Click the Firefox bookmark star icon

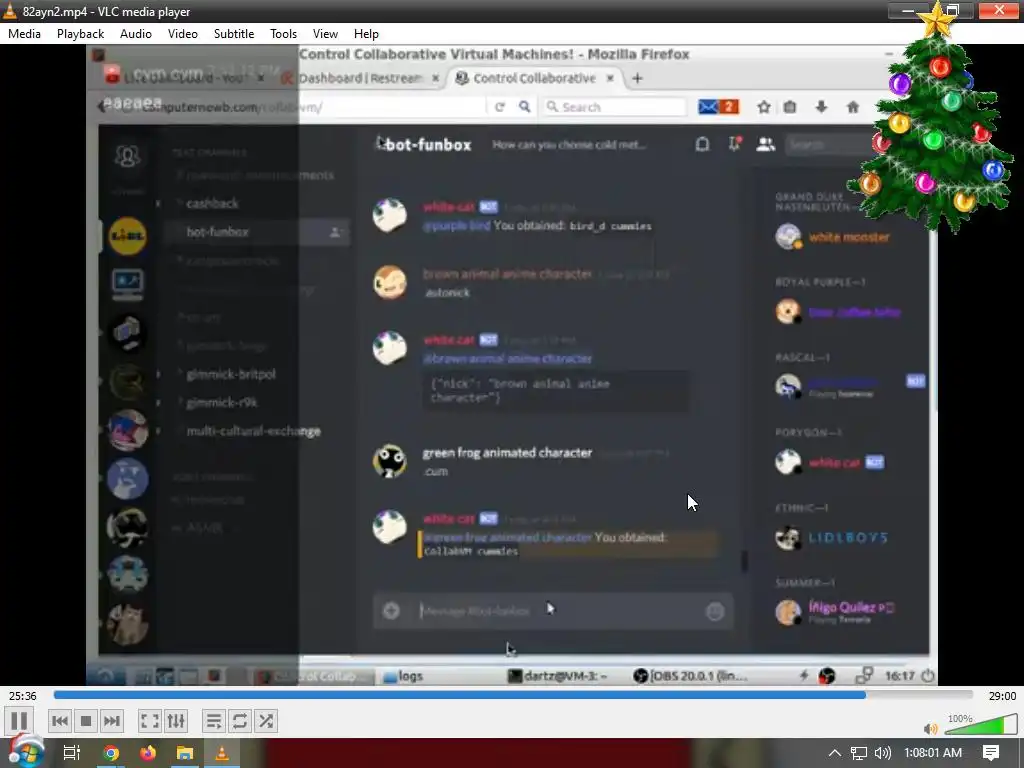pyautogui.click(x=763, y=107)
